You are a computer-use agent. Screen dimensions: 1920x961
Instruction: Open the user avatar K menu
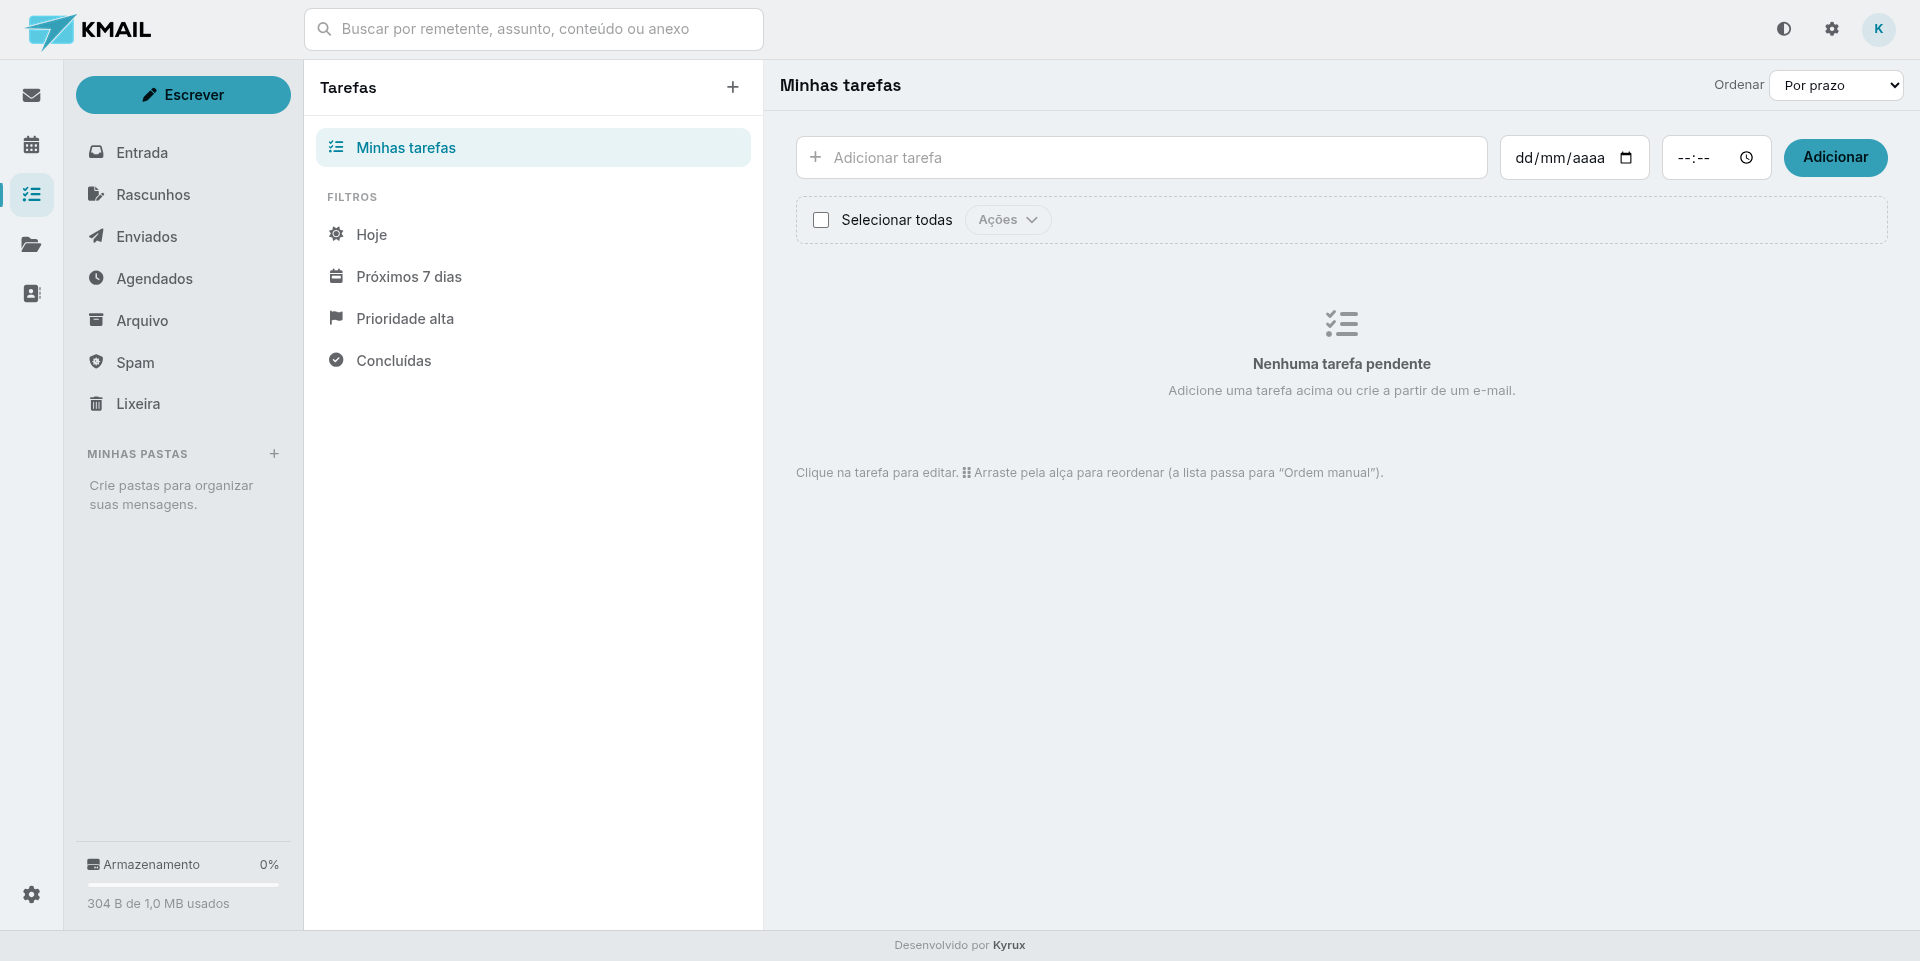1879,29
